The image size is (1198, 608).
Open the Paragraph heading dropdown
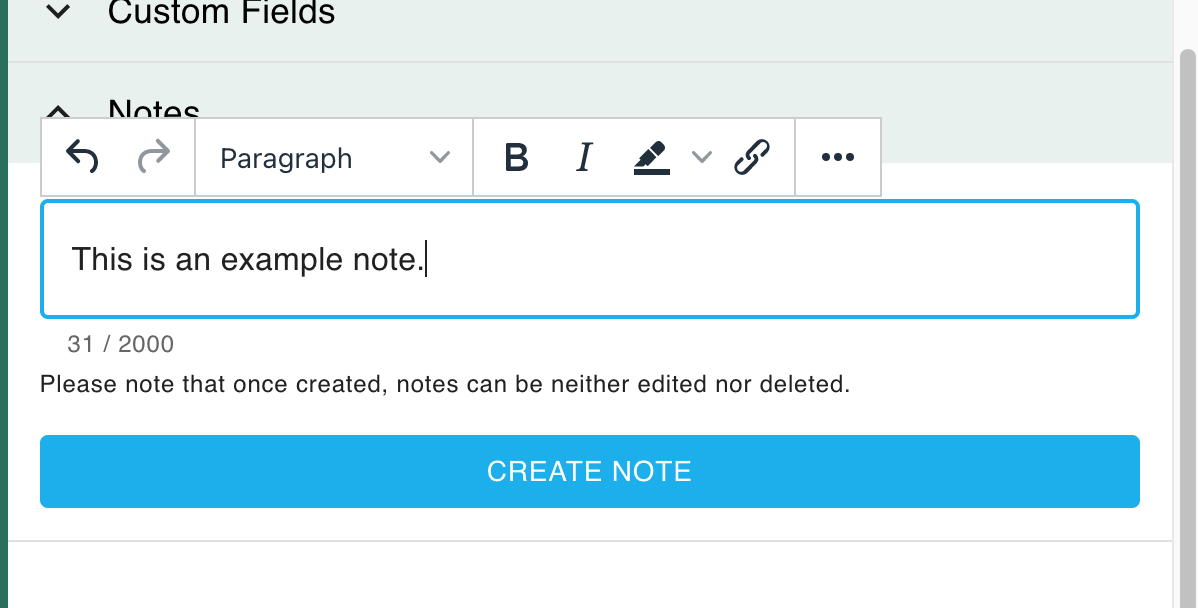point(335,157)
